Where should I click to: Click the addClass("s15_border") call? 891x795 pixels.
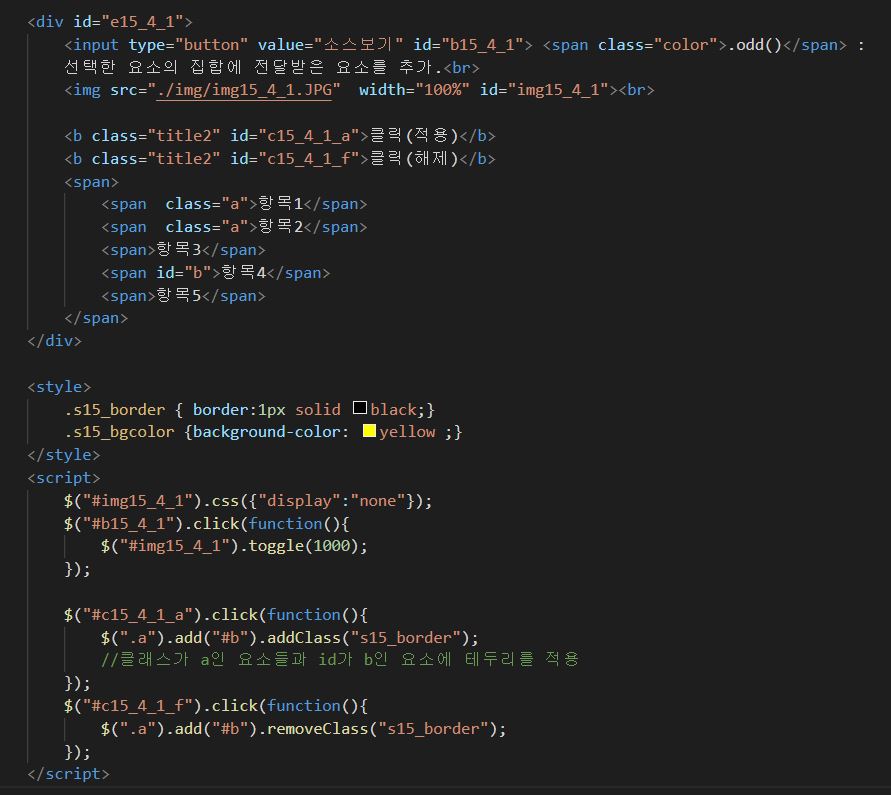click(x=368, y=637)
